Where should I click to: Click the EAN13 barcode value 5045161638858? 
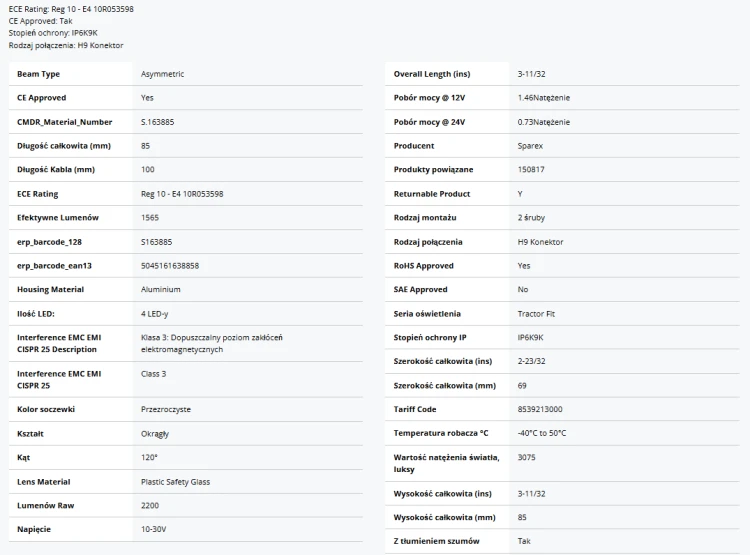point(170,266)
